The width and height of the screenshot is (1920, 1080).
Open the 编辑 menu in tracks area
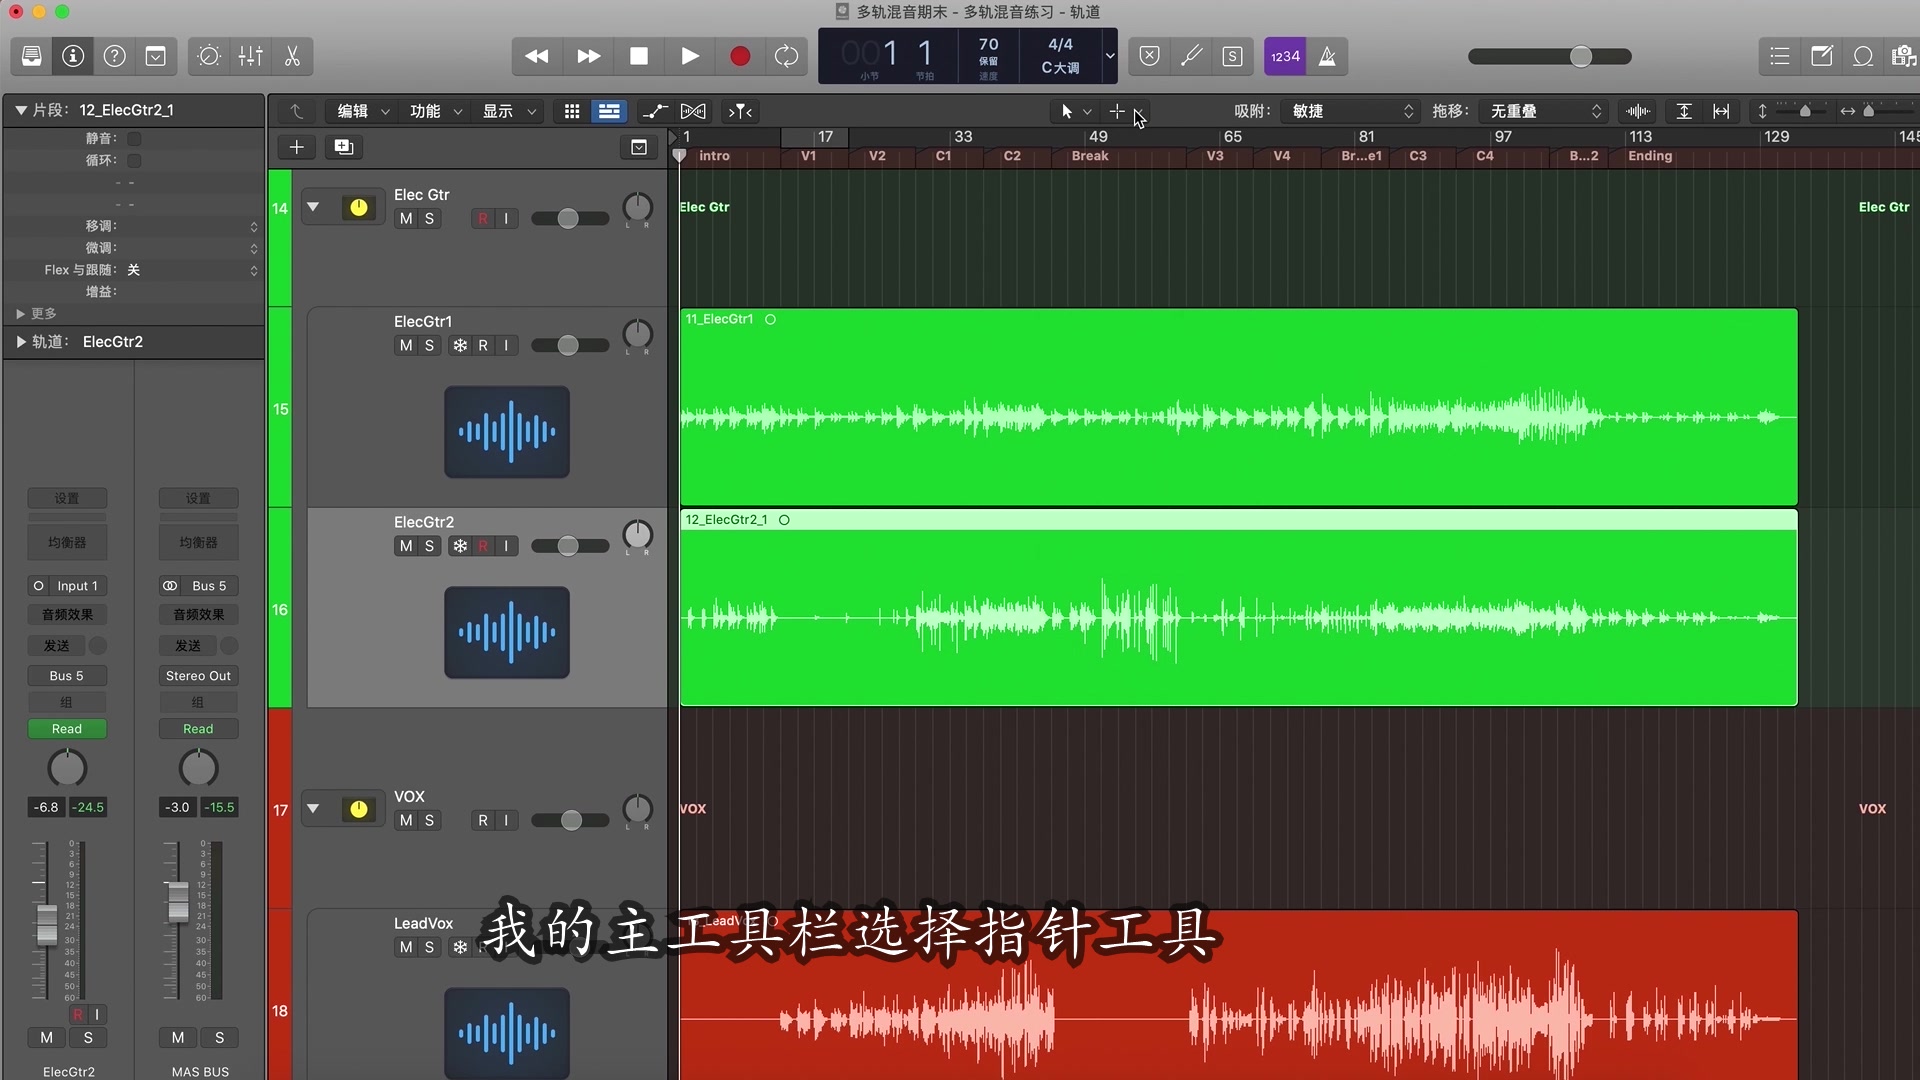(x=362, y=111)
